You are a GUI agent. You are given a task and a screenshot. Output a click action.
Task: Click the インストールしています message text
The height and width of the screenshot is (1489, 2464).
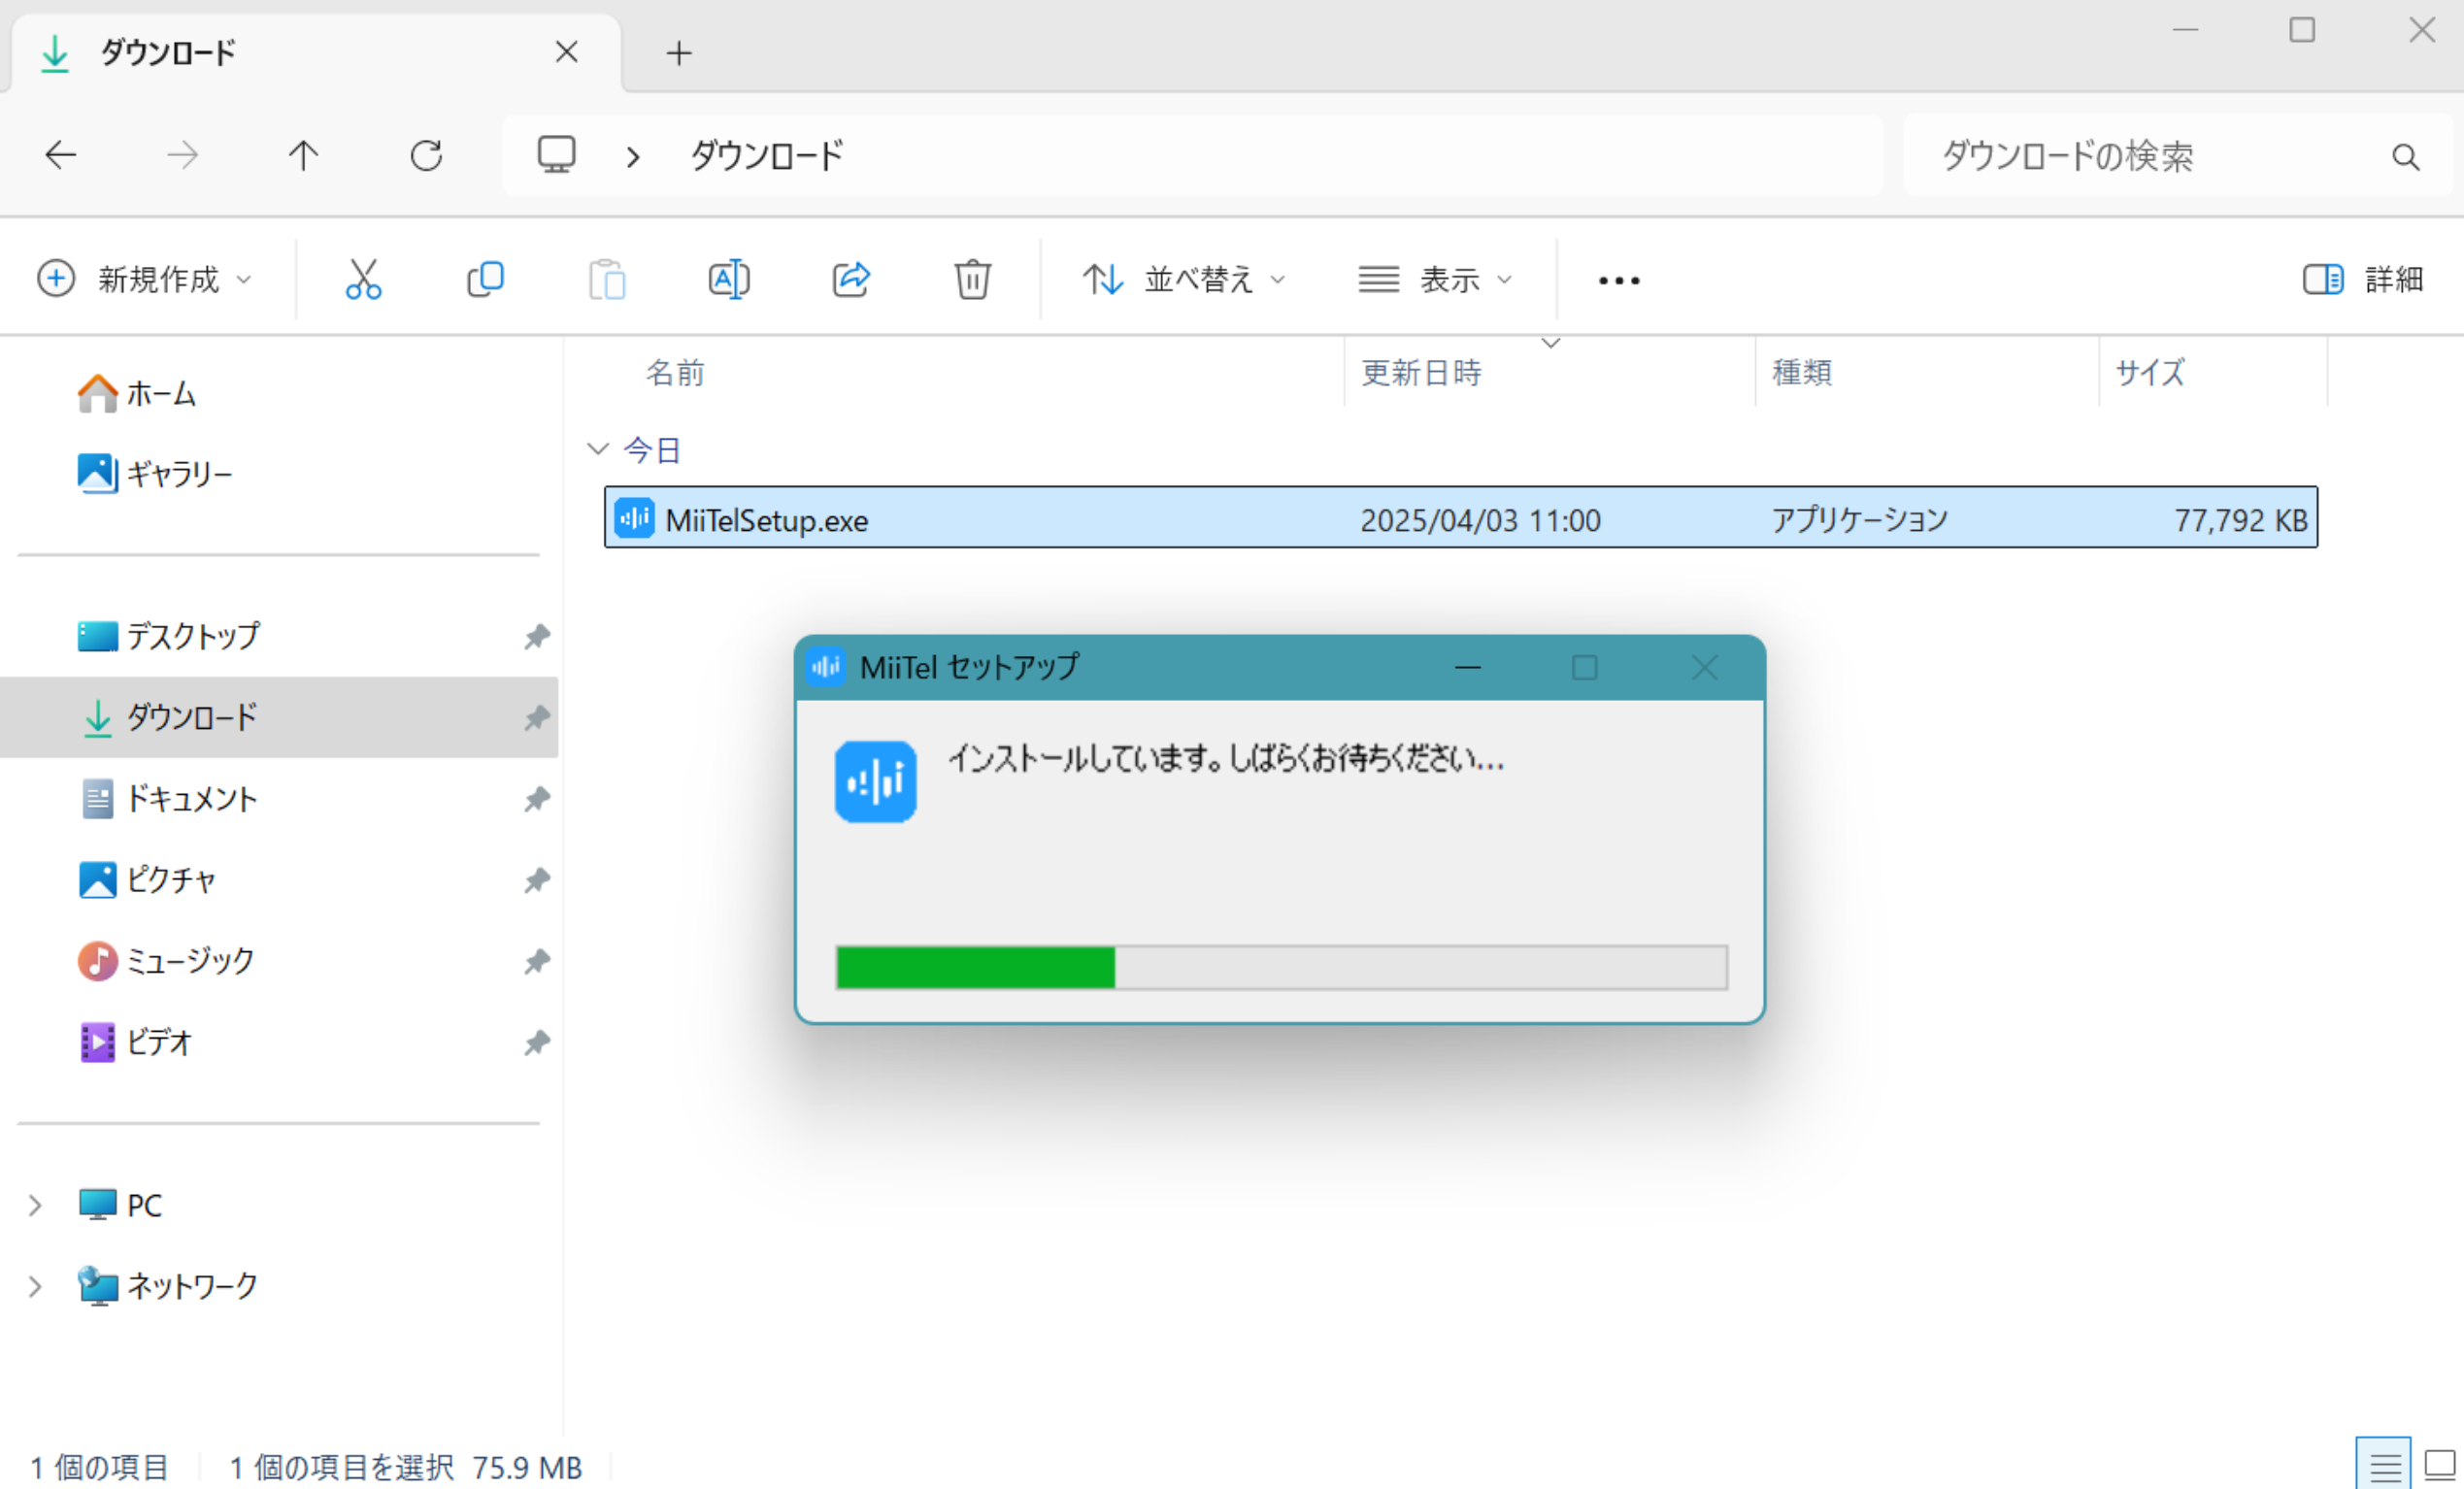pyautogui.click(x=1227, y=758)
